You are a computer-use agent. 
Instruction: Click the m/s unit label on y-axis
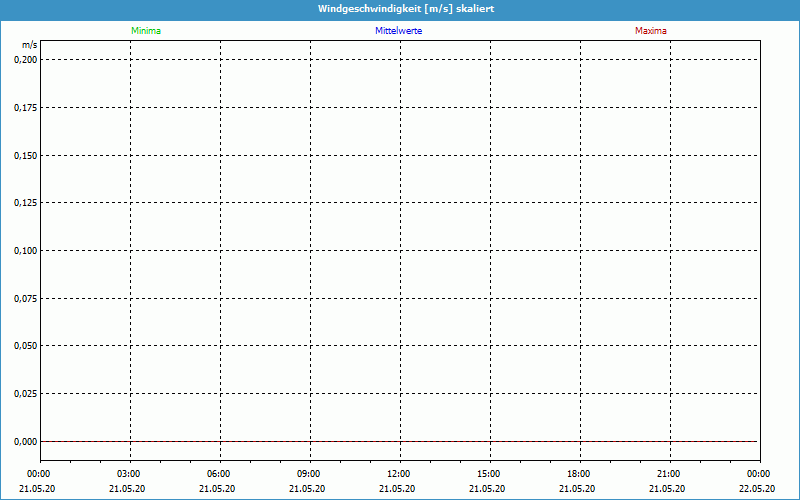click(x=30, y=46)
